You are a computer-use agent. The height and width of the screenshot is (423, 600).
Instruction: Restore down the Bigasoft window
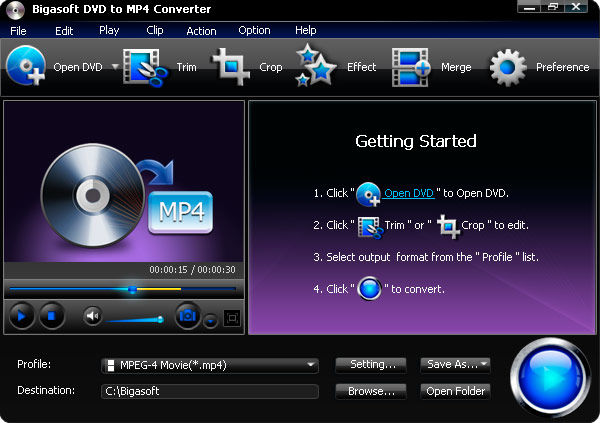click(553, 7)
